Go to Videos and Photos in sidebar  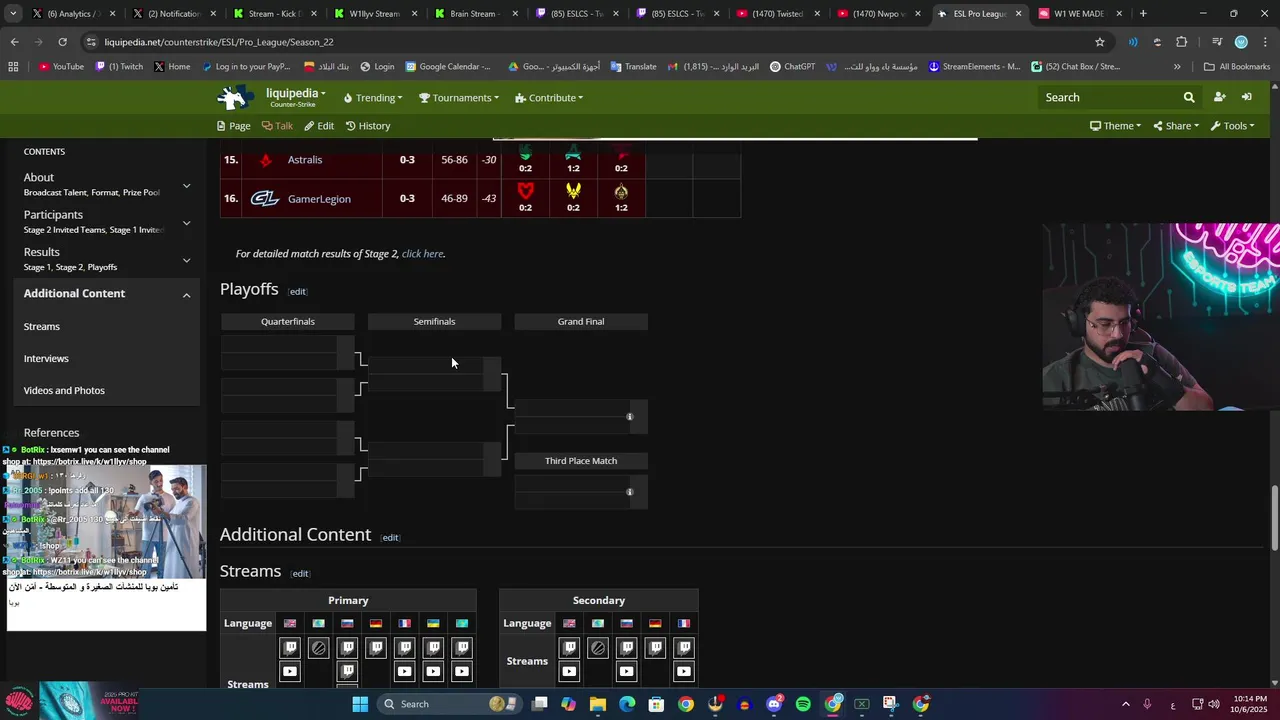pyautogui.click(x=64, y=391)
